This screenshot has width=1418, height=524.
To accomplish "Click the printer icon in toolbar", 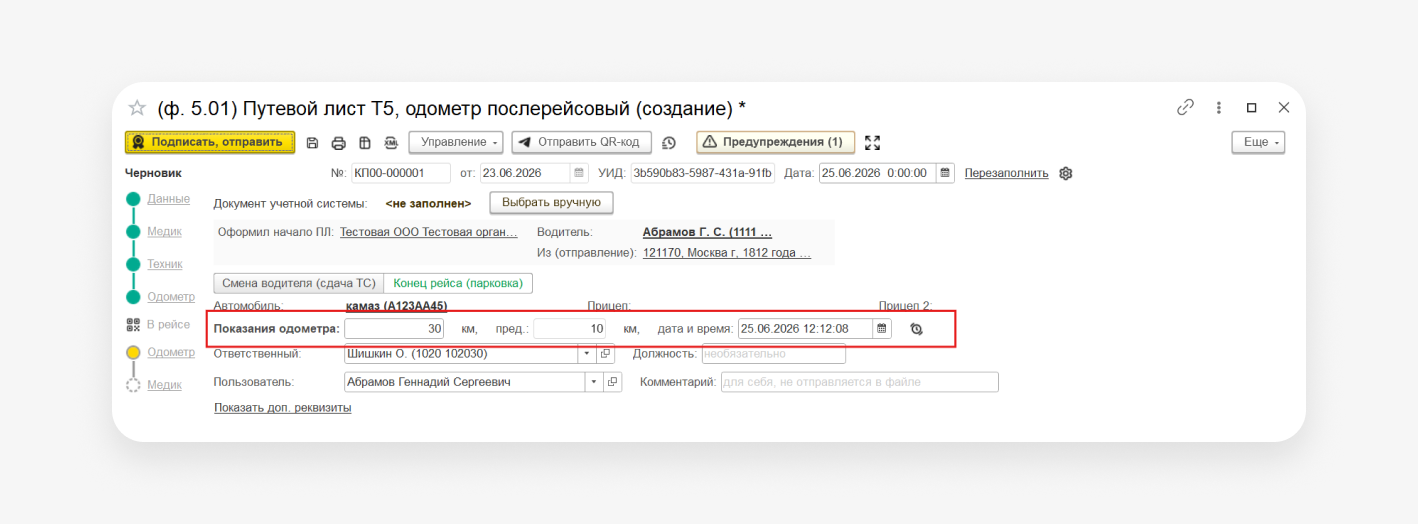I will 339,143.
